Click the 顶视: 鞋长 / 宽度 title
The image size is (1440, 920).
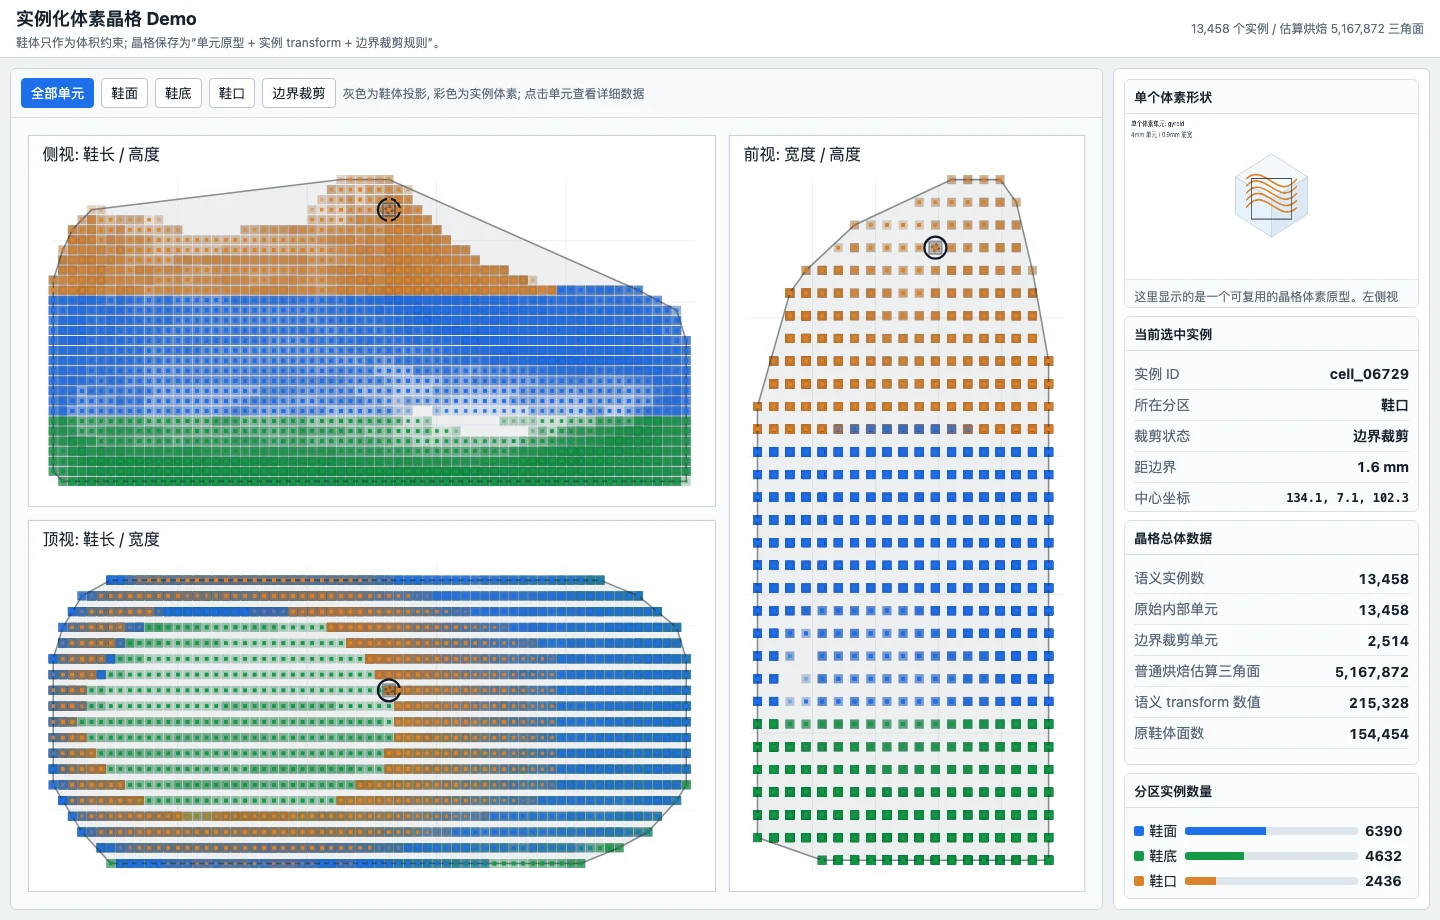tap(101, 539)
